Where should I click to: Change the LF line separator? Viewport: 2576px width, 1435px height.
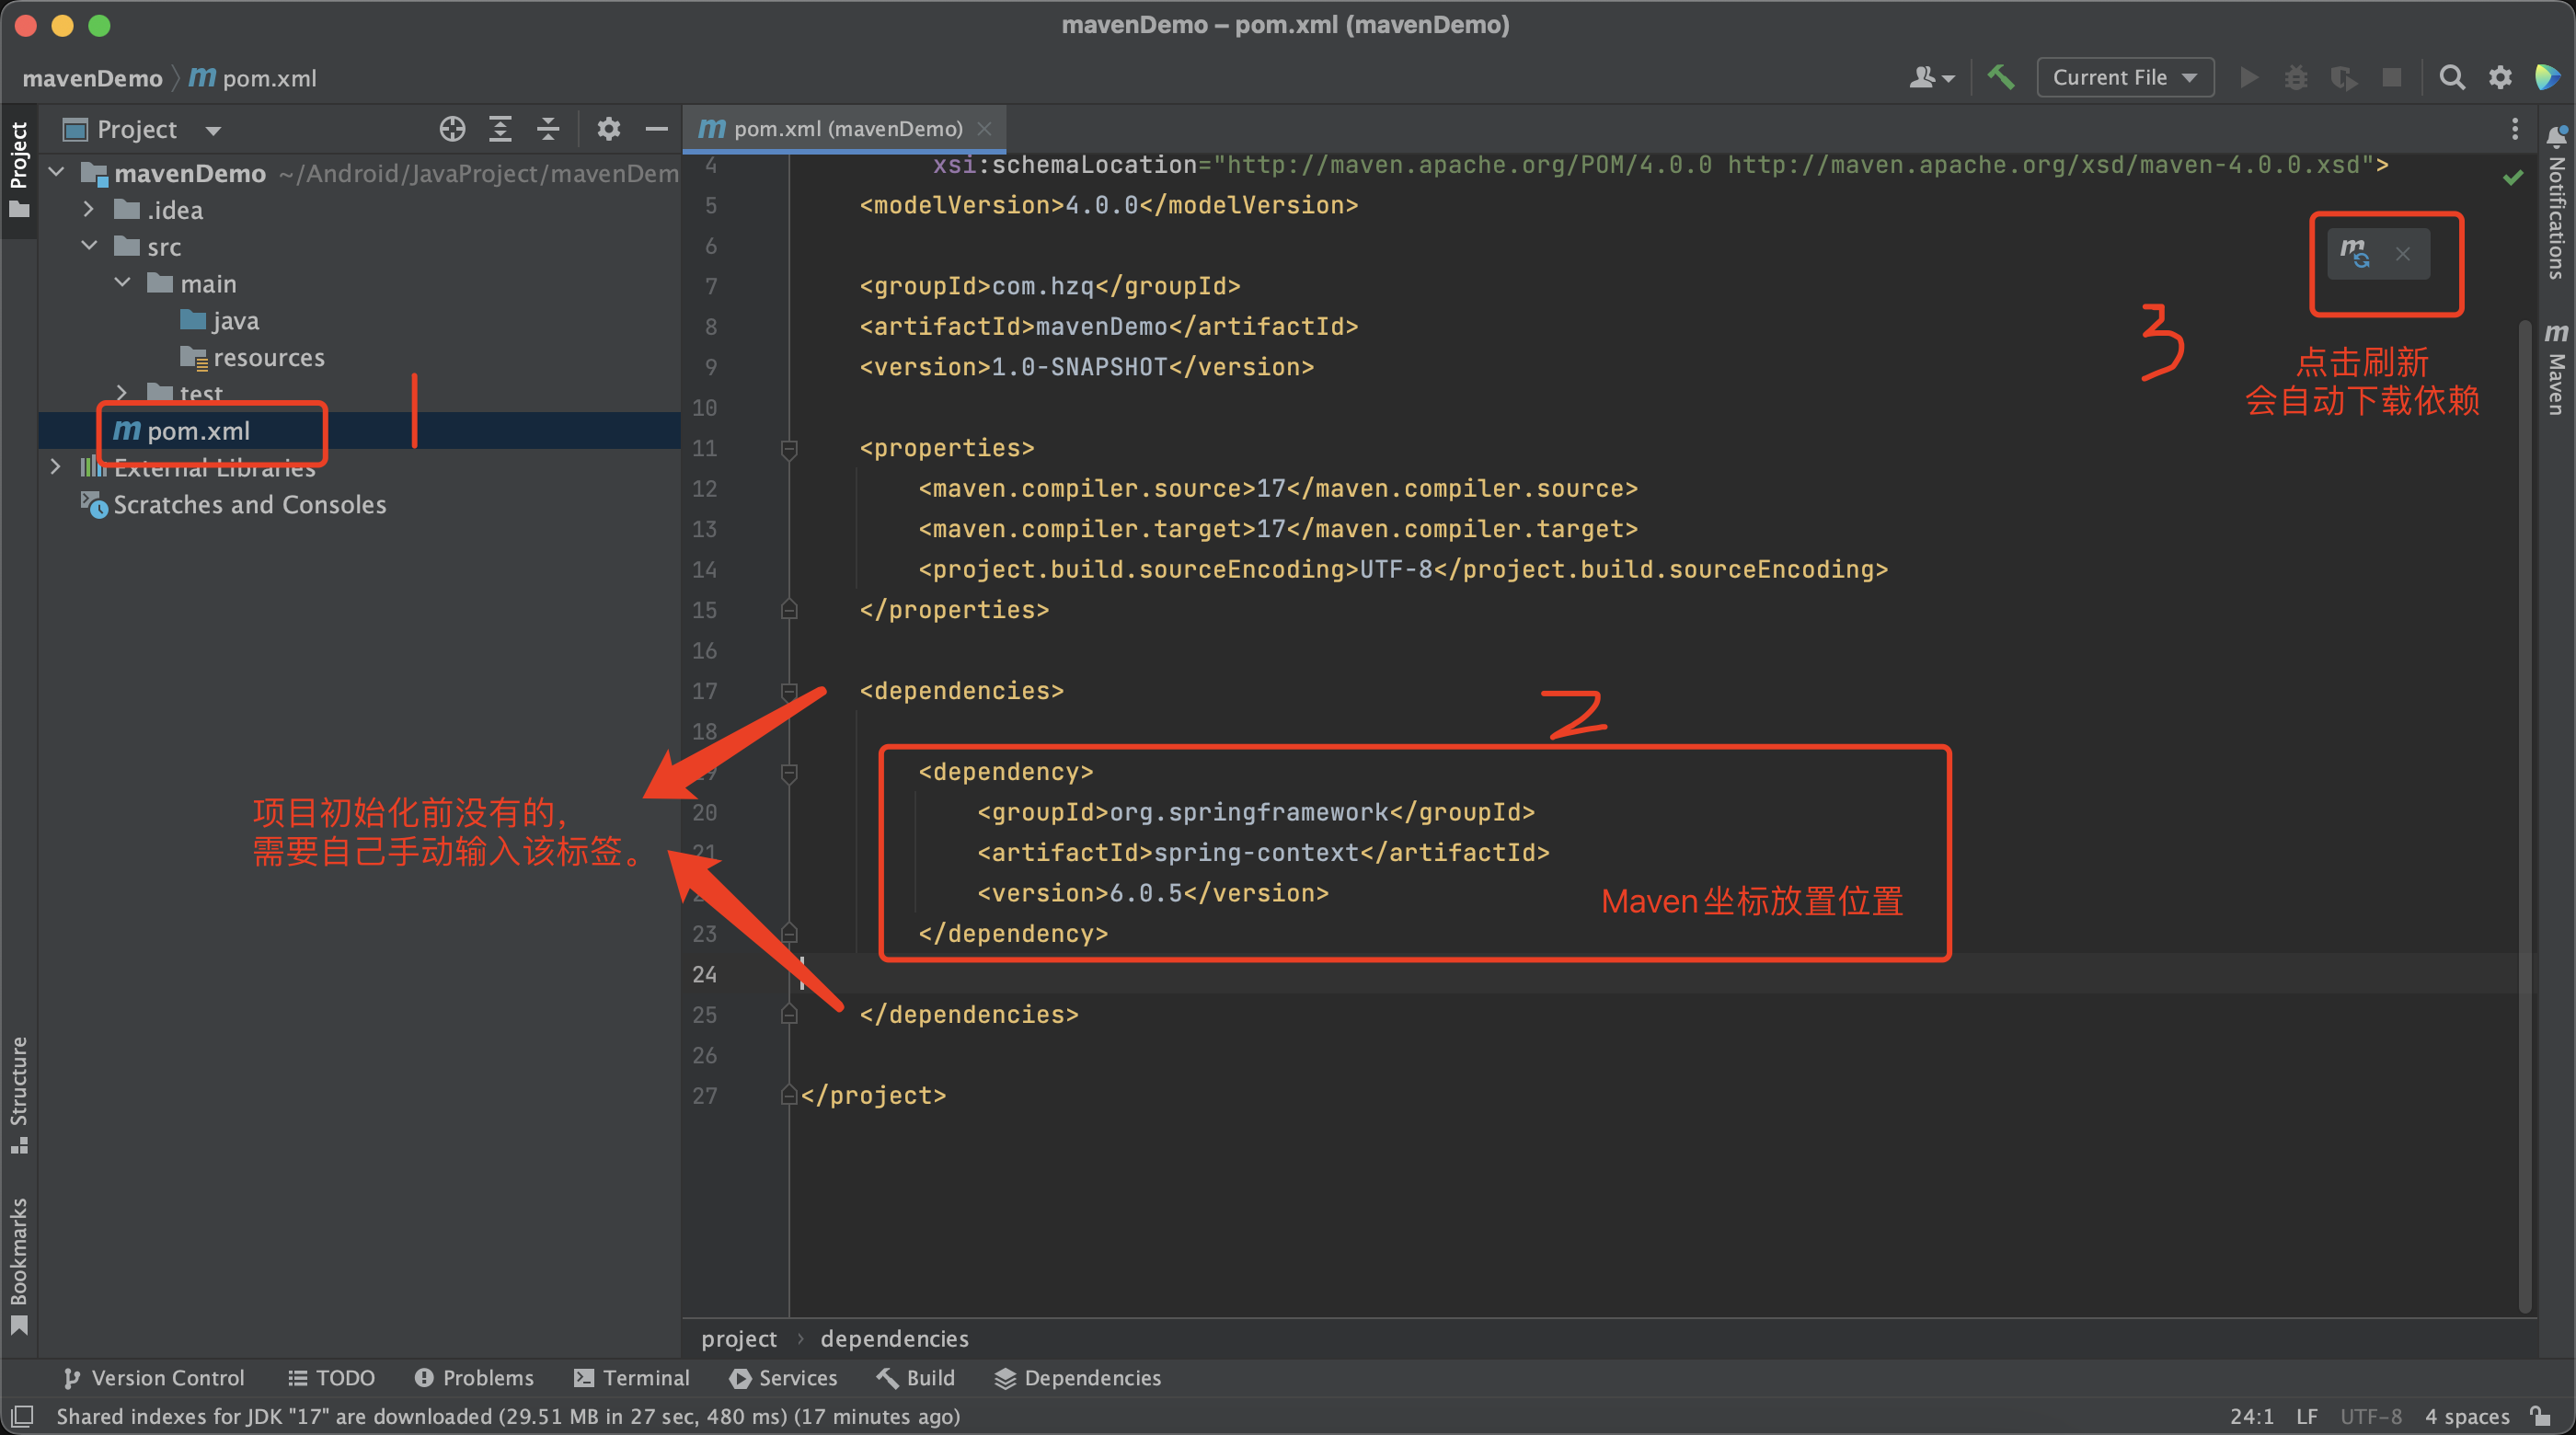click(x=2306, y=1416)
